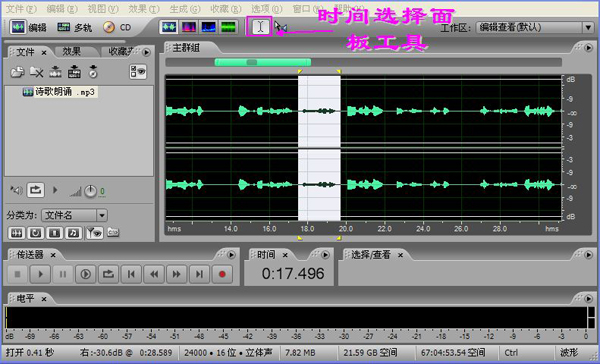
Task: Click the 传送器 play button
Action: coord(40,274)
